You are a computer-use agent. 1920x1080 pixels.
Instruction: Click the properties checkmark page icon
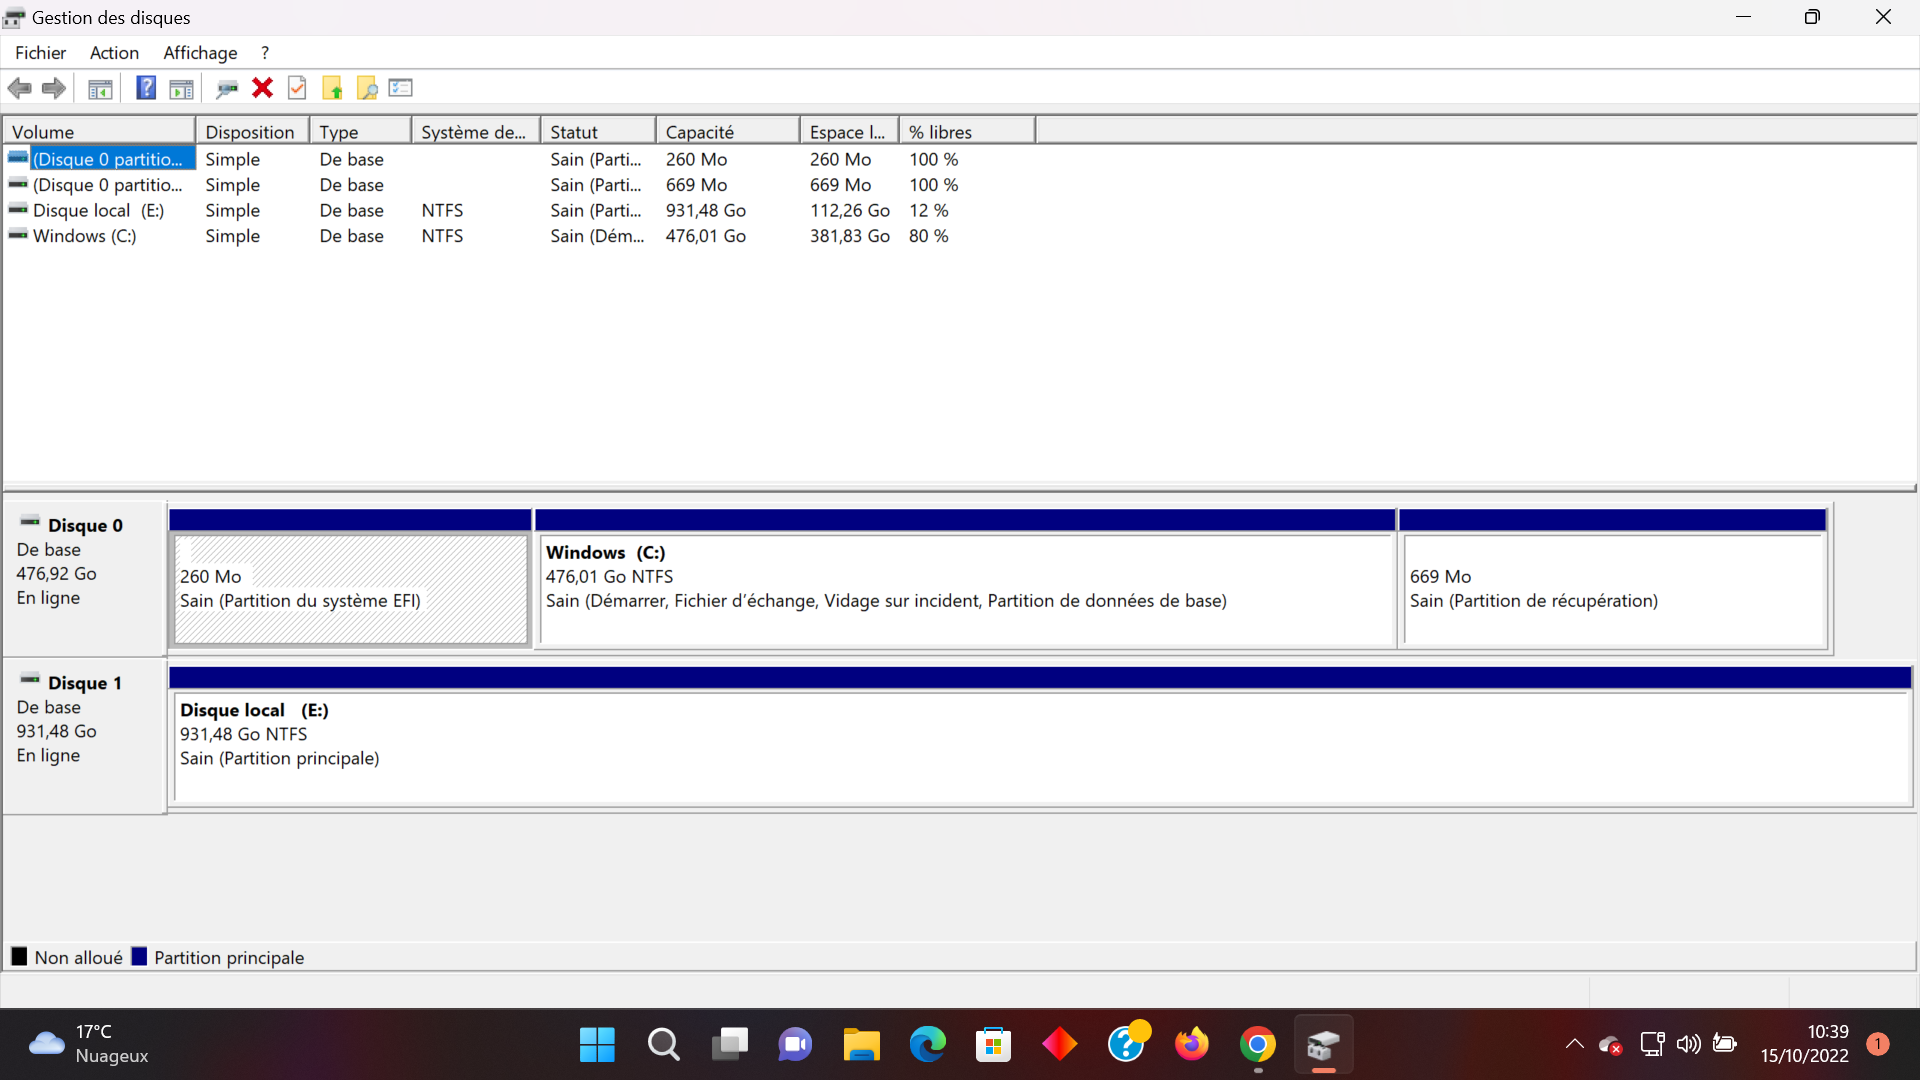tap(297, 88)
